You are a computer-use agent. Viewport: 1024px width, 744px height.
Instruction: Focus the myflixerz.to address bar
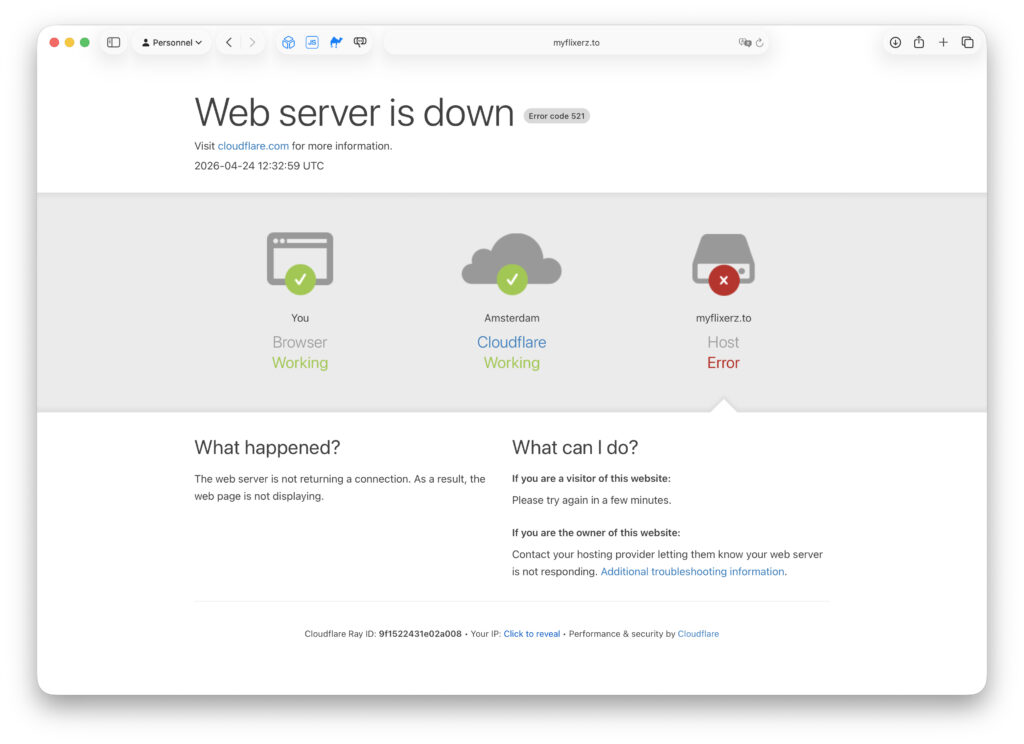click(576, 42)
